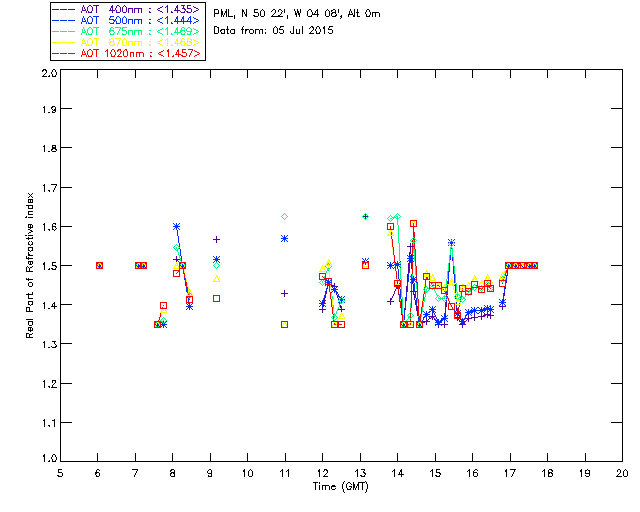Click the x-axis tick label 19
640x512 pixels.
(x=585, y=474)
